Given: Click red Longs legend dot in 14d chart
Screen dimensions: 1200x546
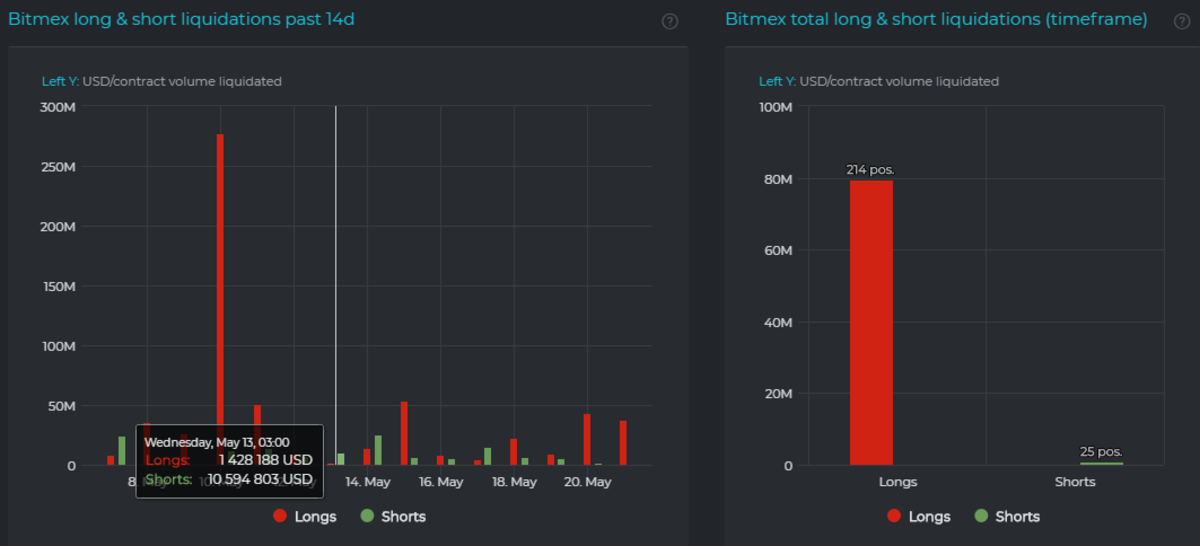Looking at the screenshot, I should (x=280, y=516).
